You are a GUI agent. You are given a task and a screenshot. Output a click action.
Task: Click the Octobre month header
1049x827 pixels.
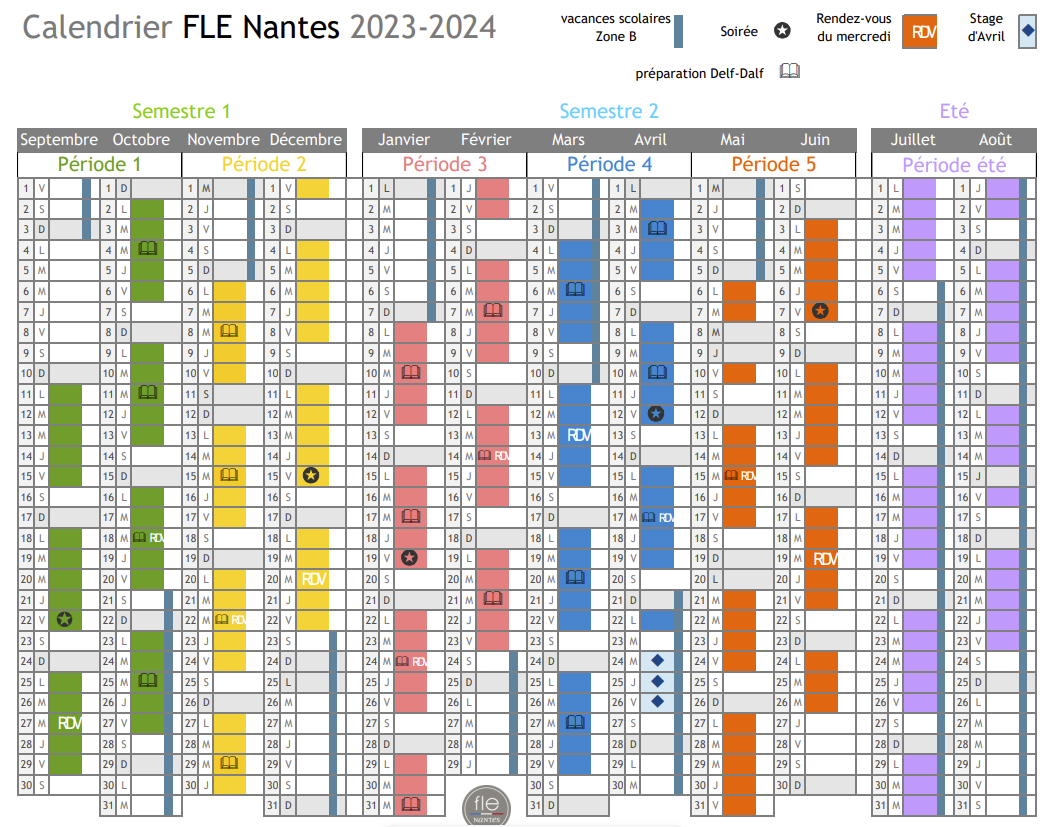(141, 140)
